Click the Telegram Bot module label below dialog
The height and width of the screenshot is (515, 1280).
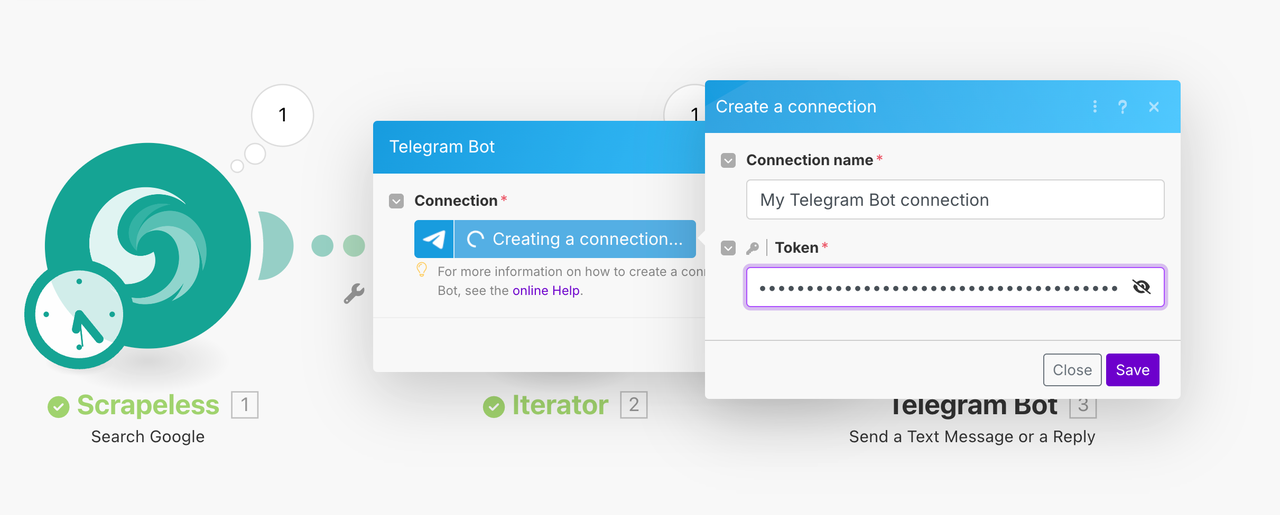(973, 407)
